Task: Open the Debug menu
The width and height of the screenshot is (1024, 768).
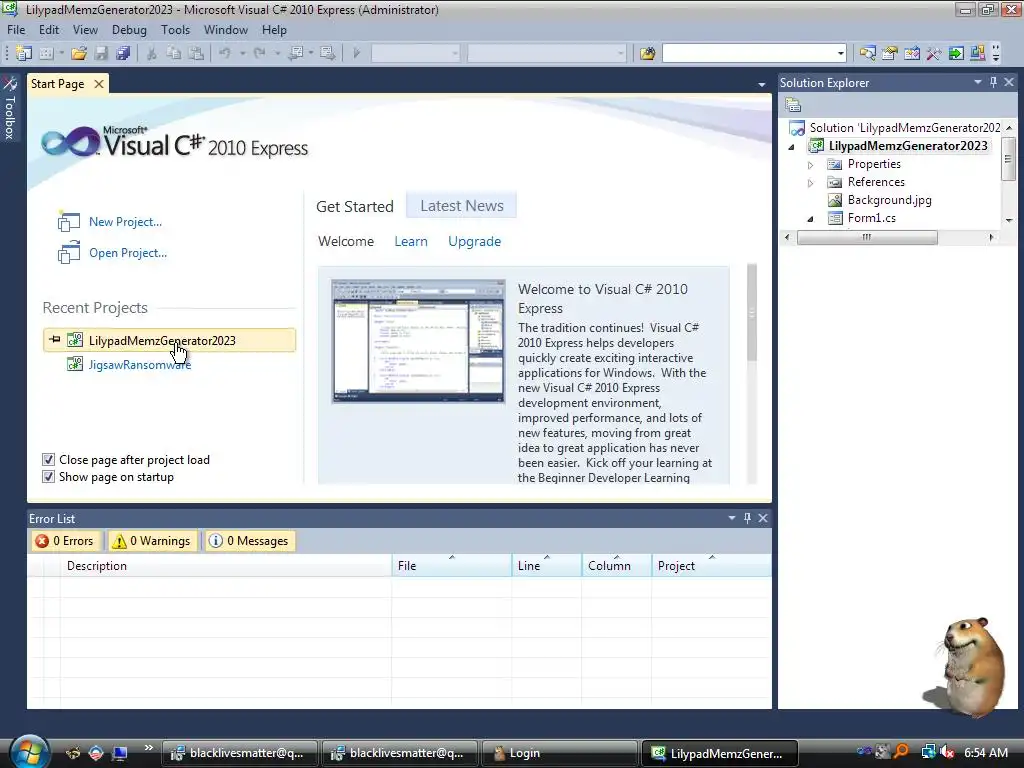Action: 129,30
